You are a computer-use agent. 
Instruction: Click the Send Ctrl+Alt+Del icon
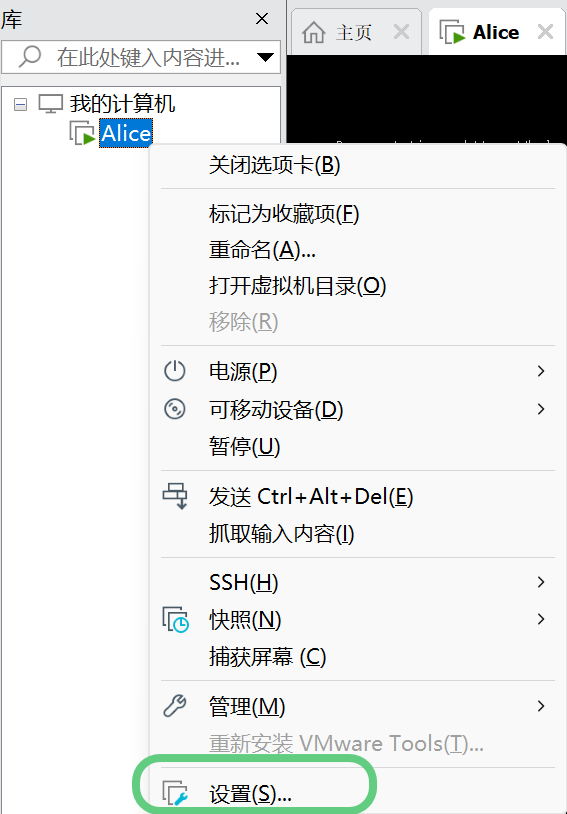click(175, 496)
